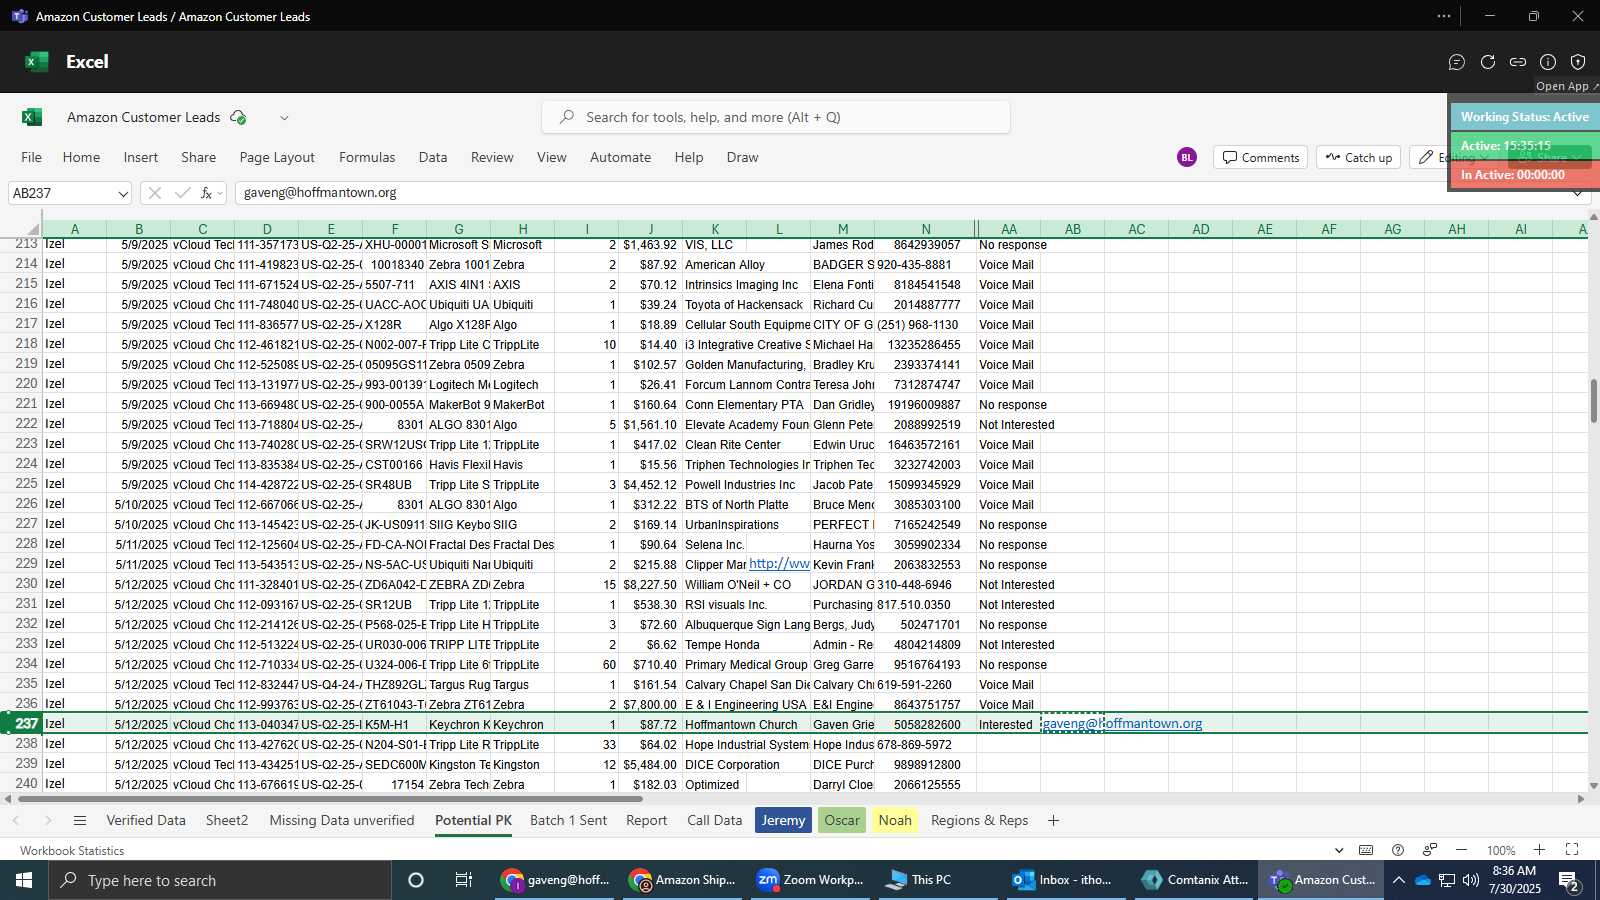Open the http://ww hyperlink in row 229
The width and height of the screenshot is (1600, 900).
point(779,564)
